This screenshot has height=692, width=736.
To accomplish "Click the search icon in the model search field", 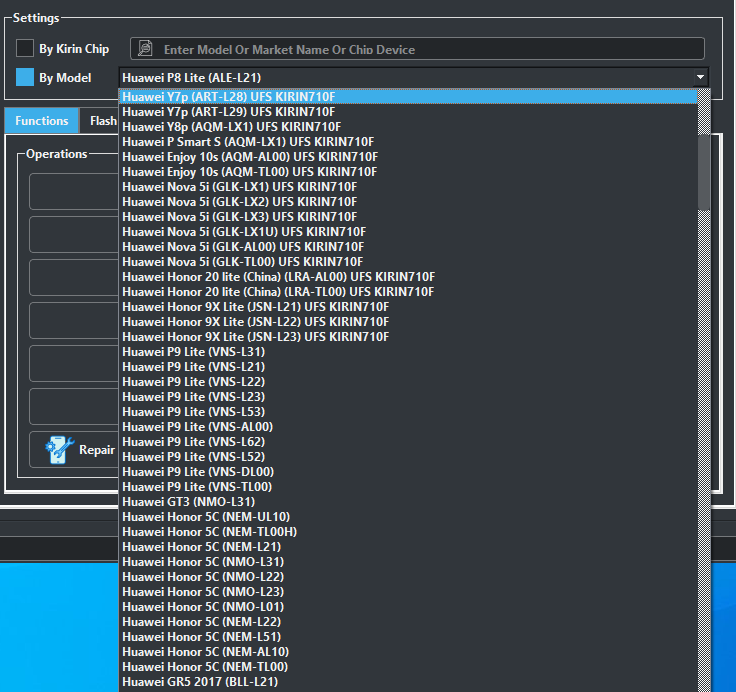I will click(146, 48).
